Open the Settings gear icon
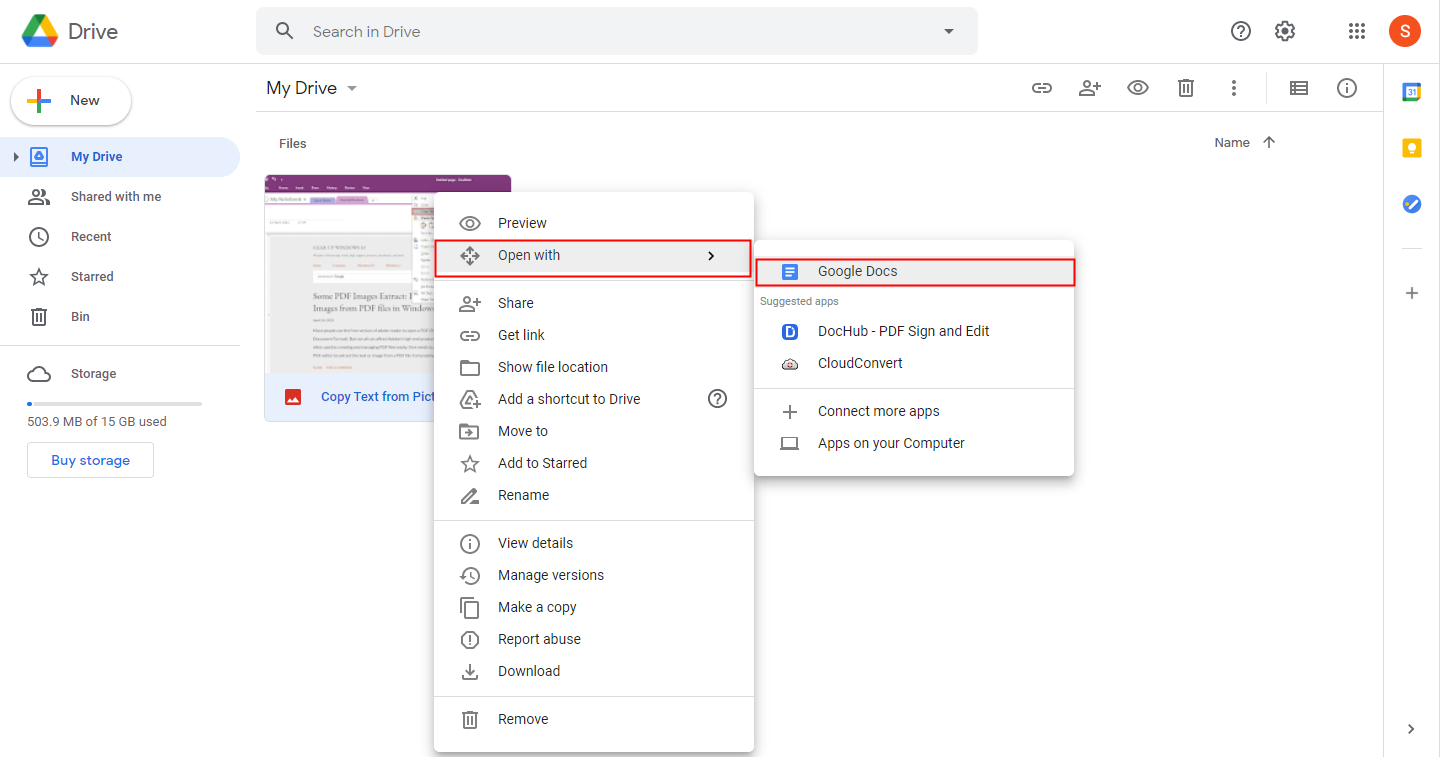 point(1285,31)
